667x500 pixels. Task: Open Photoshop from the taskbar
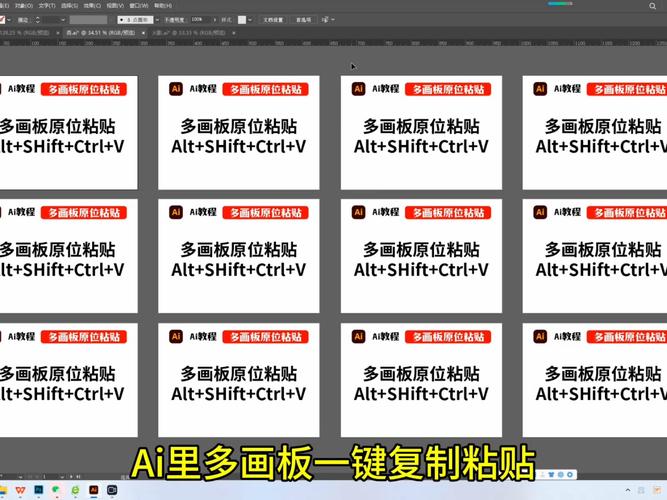click(x=39, y=490)
